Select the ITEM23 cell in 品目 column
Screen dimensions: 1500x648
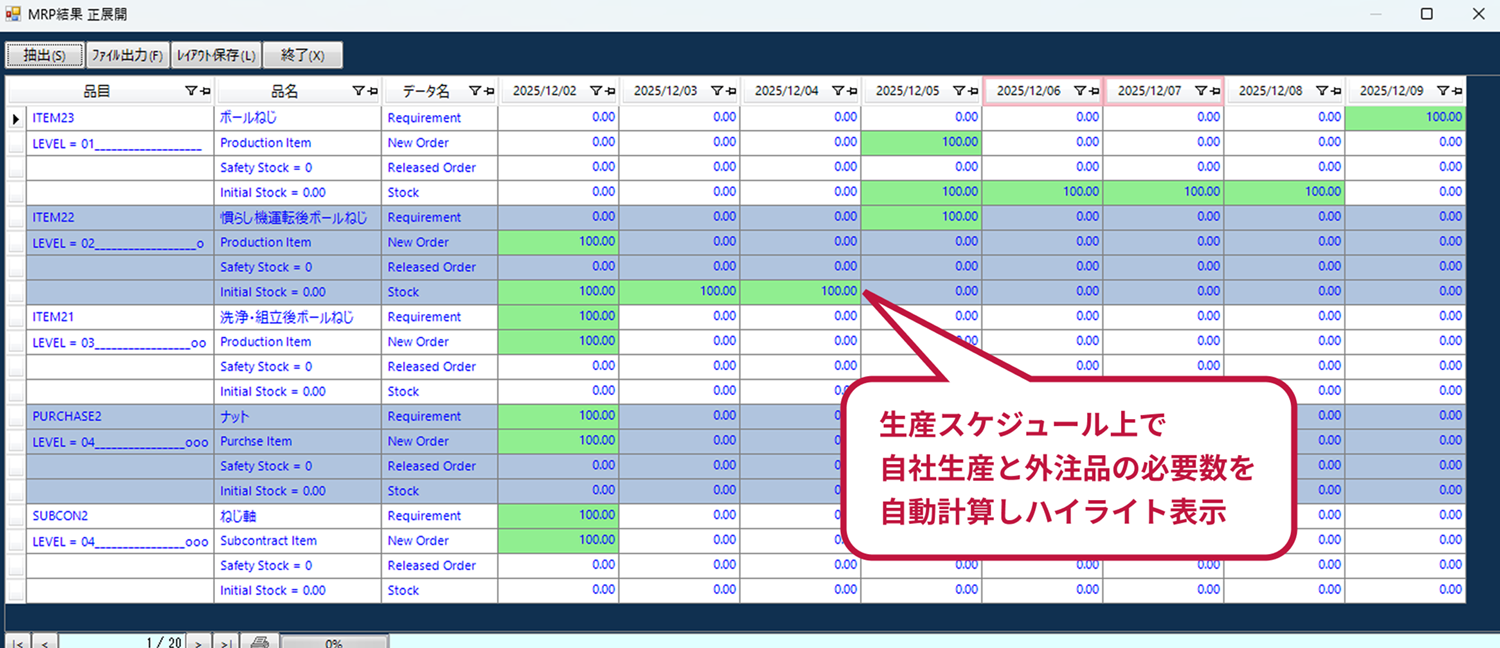tap(54, 118)
